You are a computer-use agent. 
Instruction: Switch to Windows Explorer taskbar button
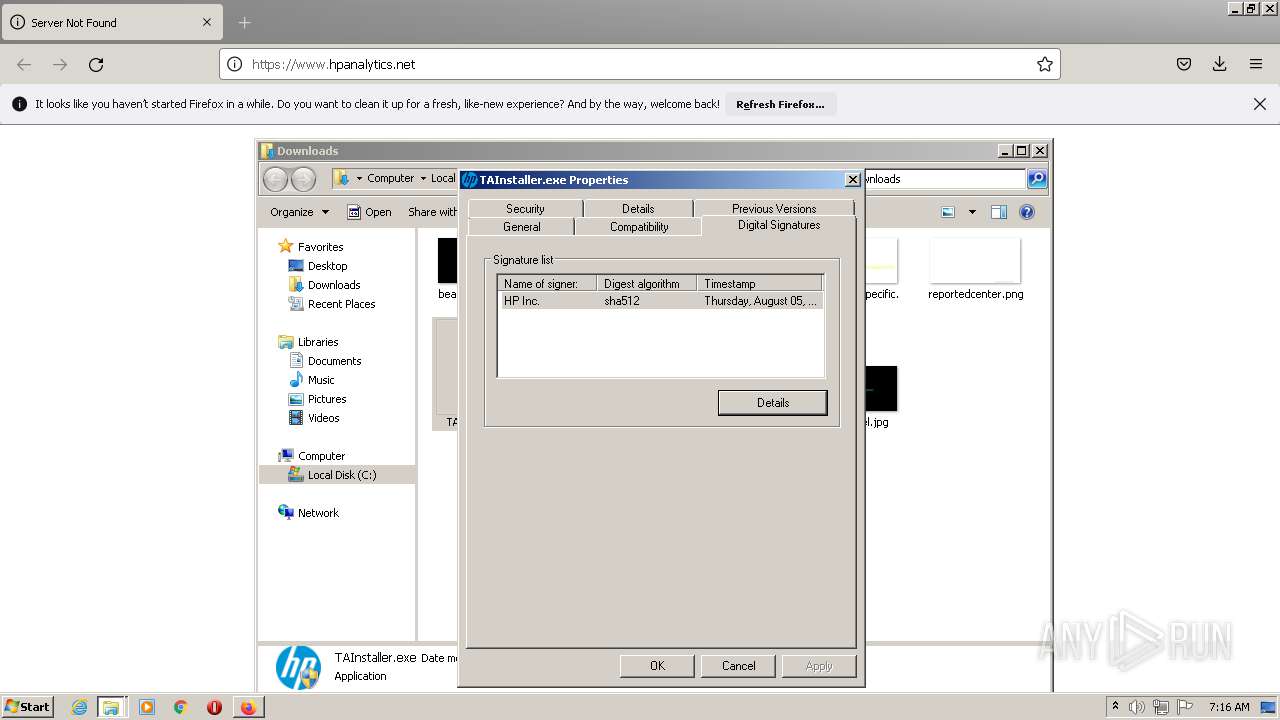(111, 707)
